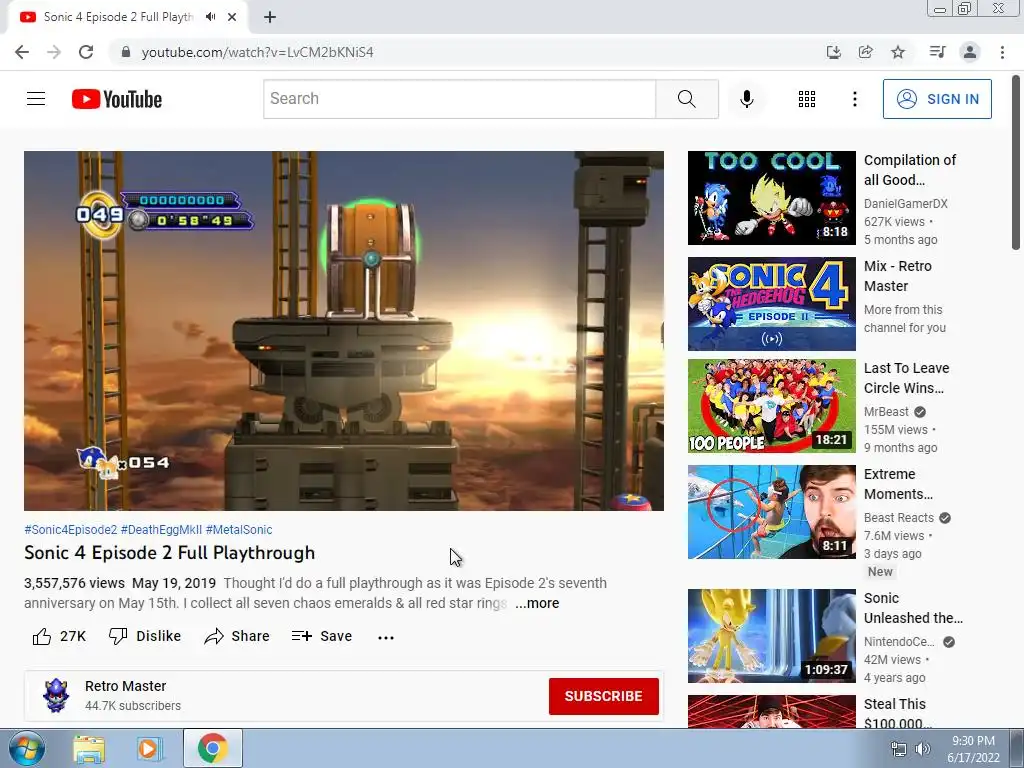1024x768 pixels.
Task: Open the YouTube guide hamburger menu
Action: pos(36,99)
